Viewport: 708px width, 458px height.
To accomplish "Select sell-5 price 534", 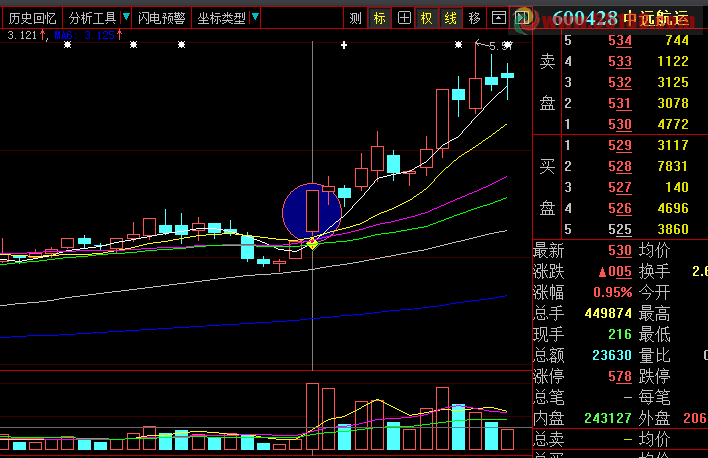I will pos(620,41).
